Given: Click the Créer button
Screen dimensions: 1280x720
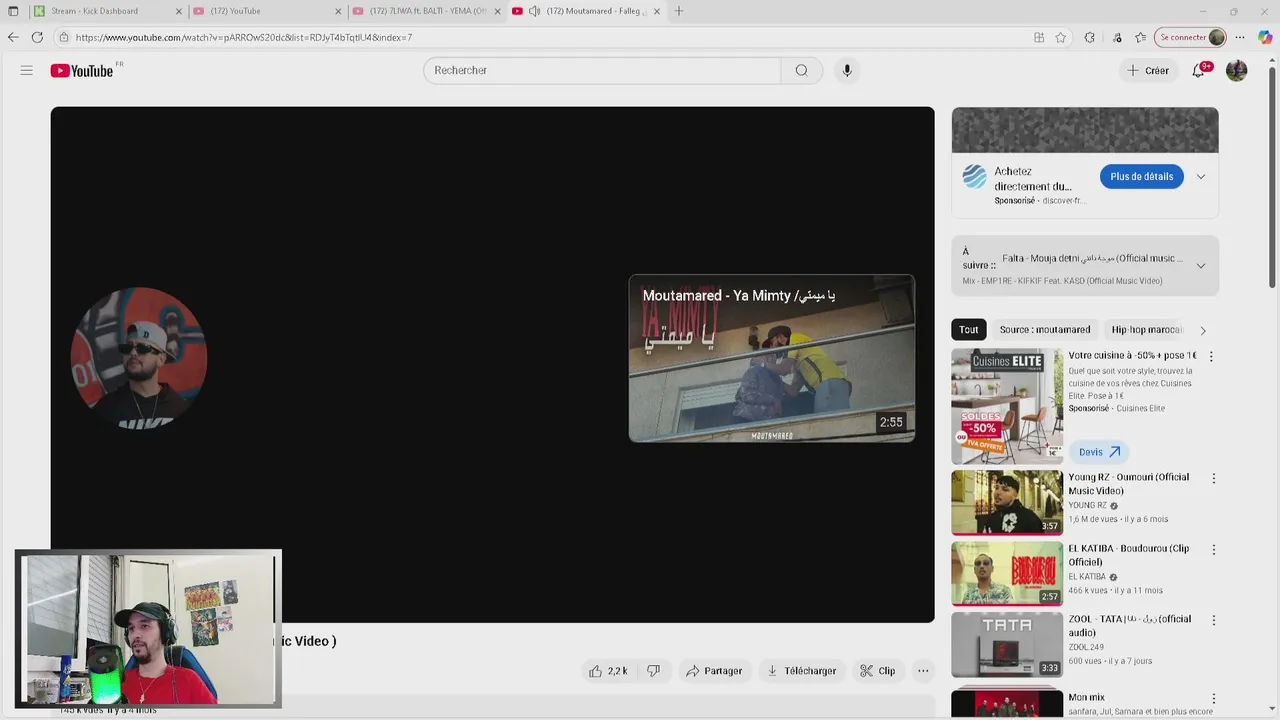Looking at the screenshot, I should coord(1149,70).
